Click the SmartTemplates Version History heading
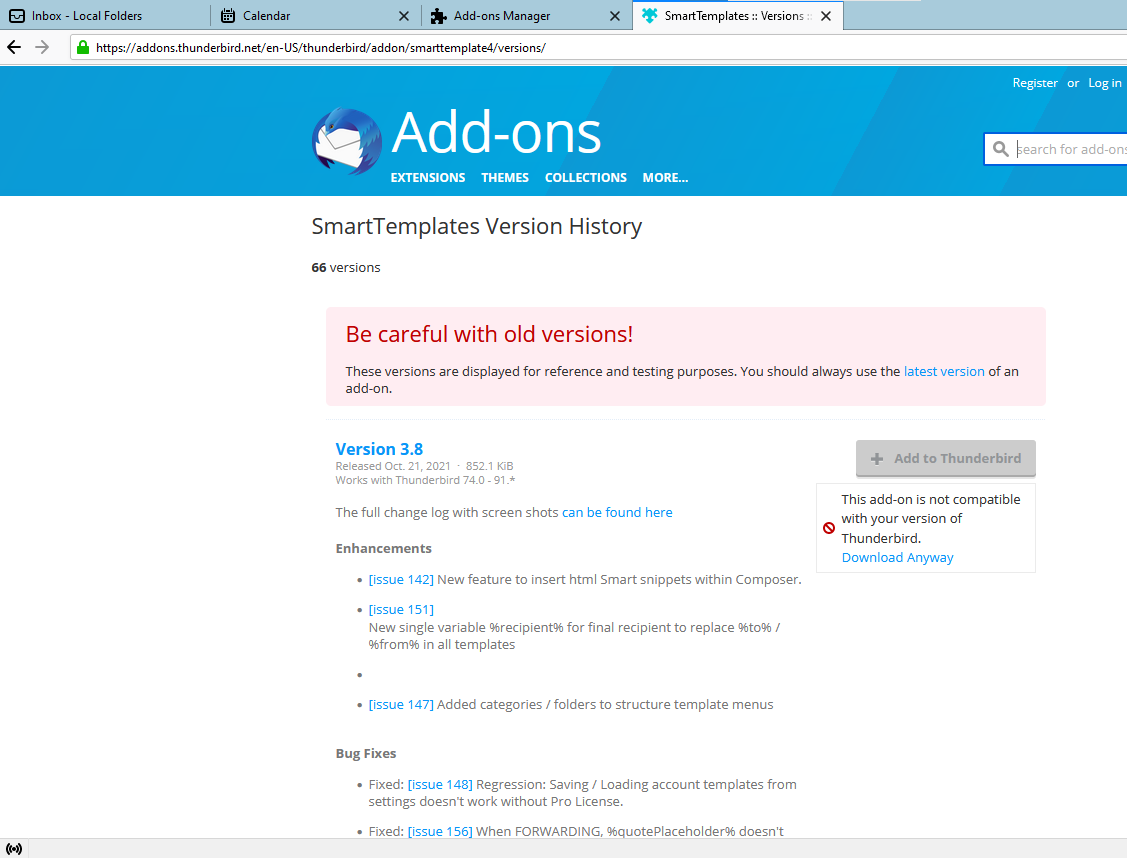The image size is (1127, 858). click(477, 226)
